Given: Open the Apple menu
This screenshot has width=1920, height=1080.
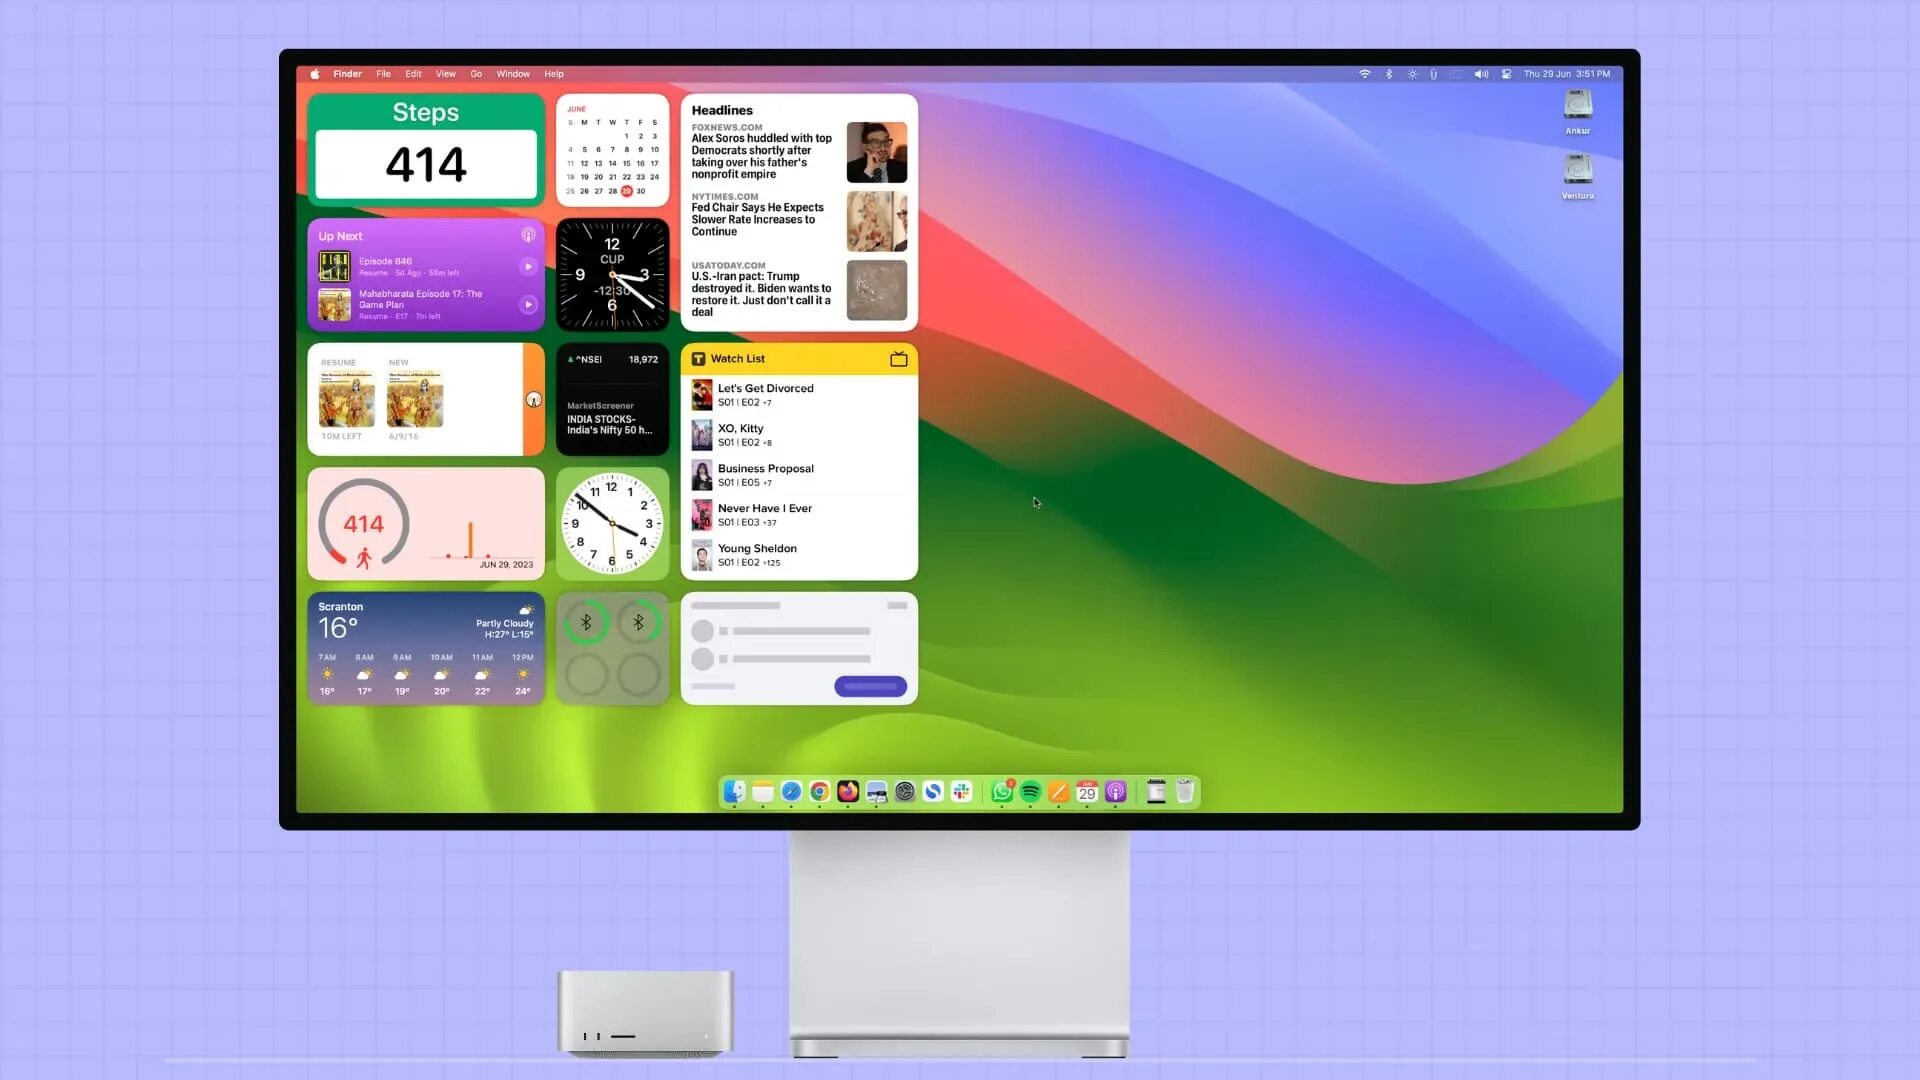Looking at the screenshot, I should click(x=315, y=74).
